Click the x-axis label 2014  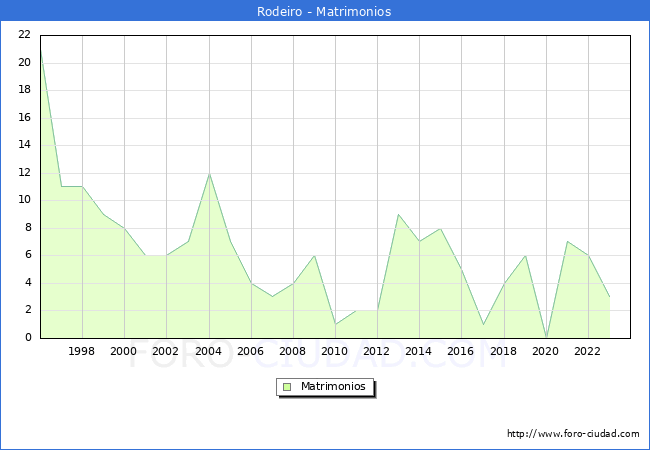pos(419,351)
